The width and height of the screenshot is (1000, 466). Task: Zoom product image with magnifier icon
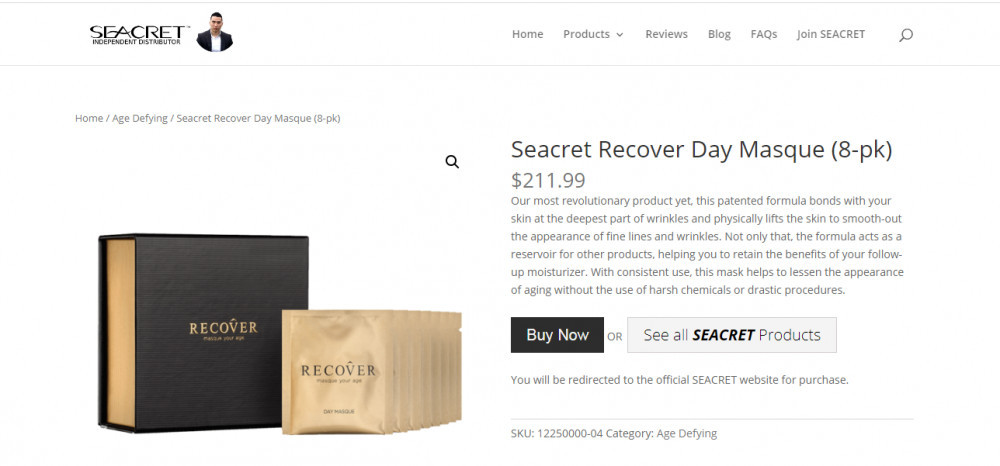[x=452, y=162]
